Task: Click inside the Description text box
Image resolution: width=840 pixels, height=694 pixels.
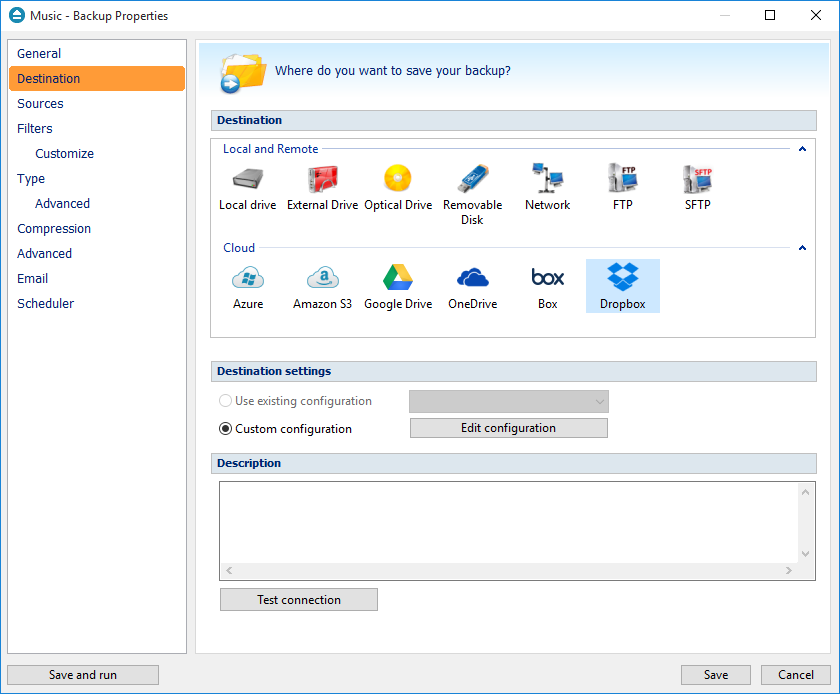Action: click(x=509, y=523)
